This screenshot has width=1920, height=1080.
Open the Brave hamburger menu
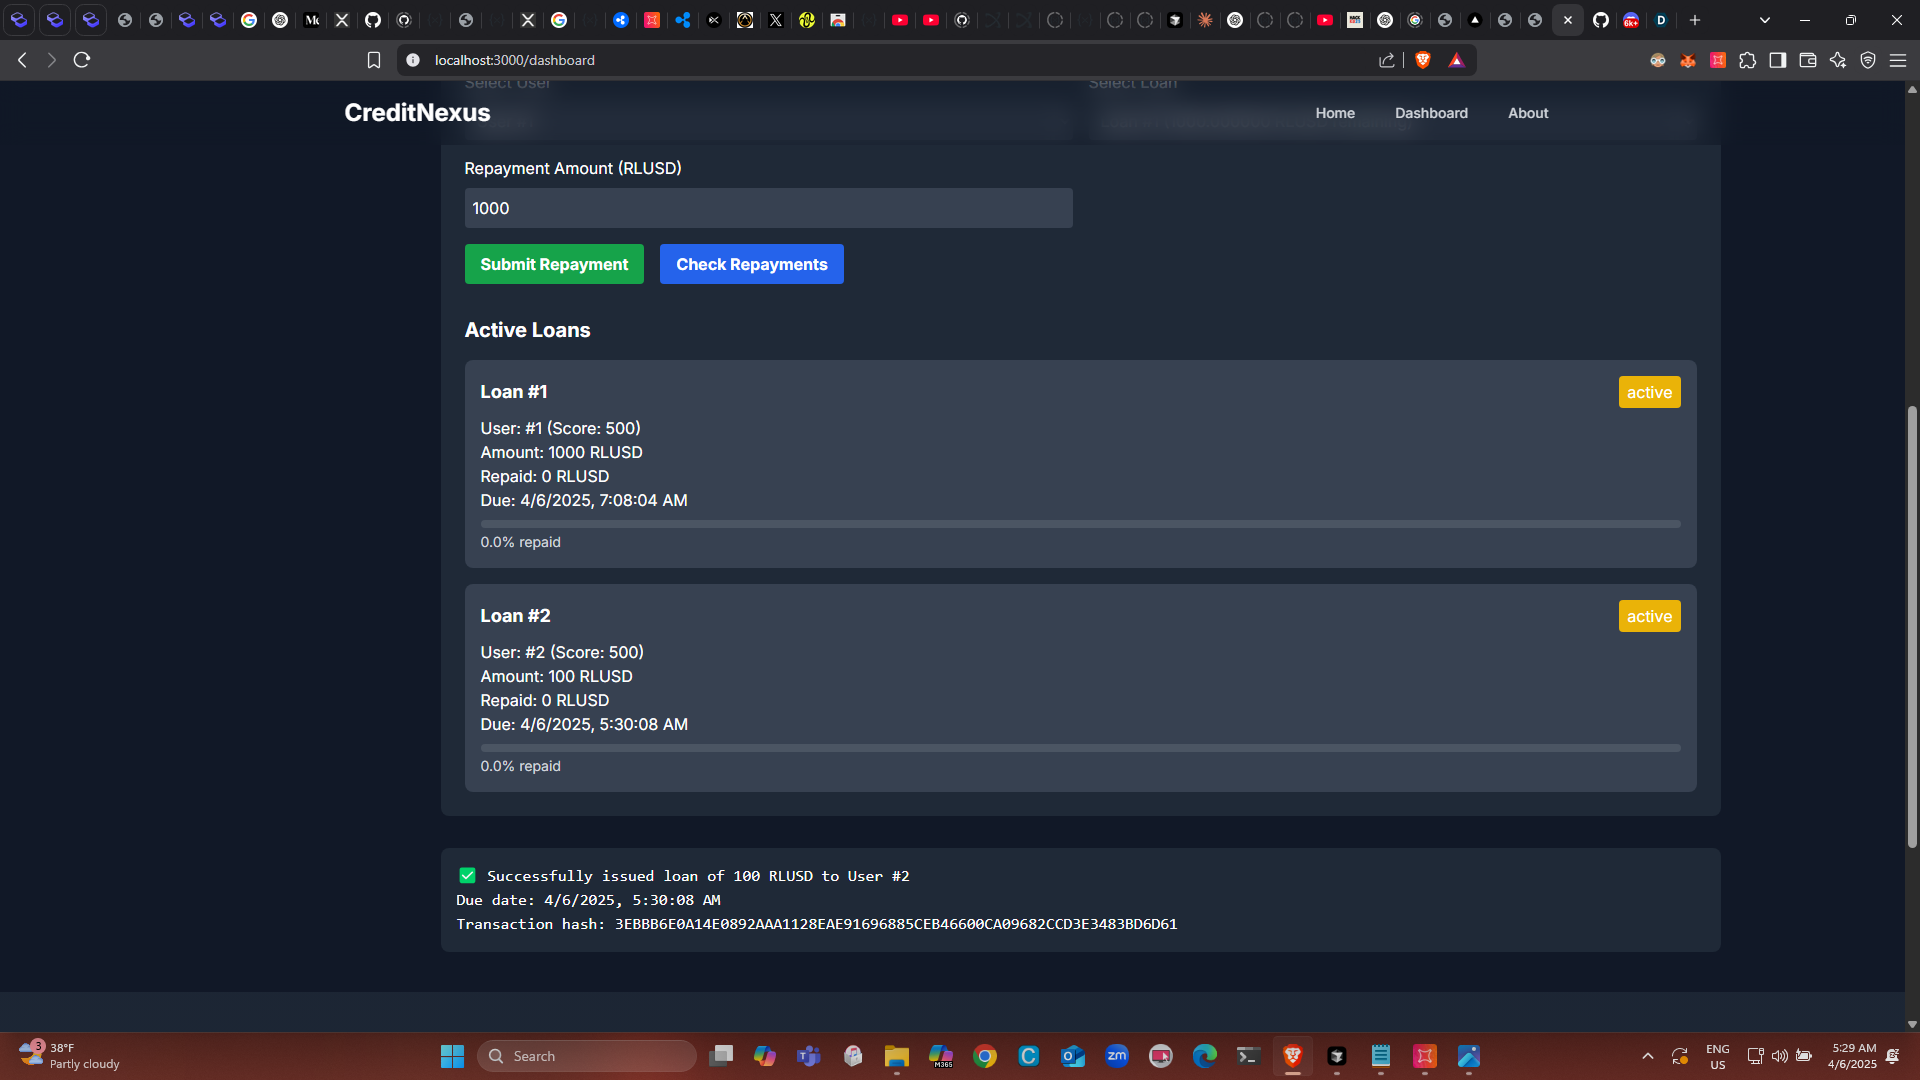(x=1898, y=60)
